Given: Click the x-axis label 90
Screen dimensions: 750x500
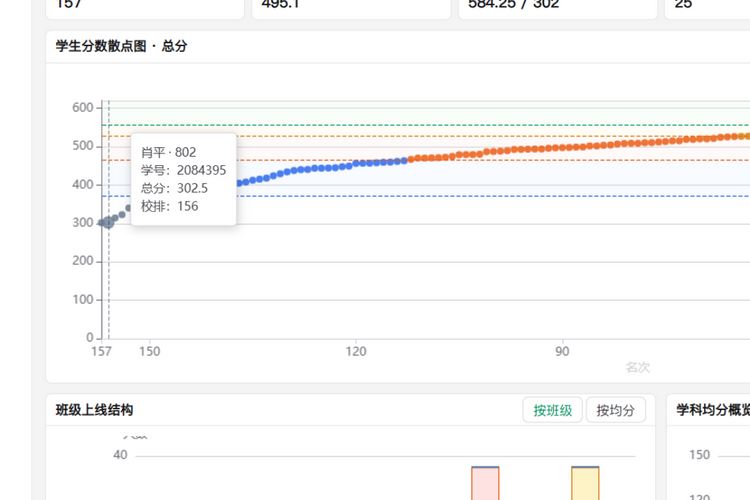Looking at the screenshot, I should point(562,352).
